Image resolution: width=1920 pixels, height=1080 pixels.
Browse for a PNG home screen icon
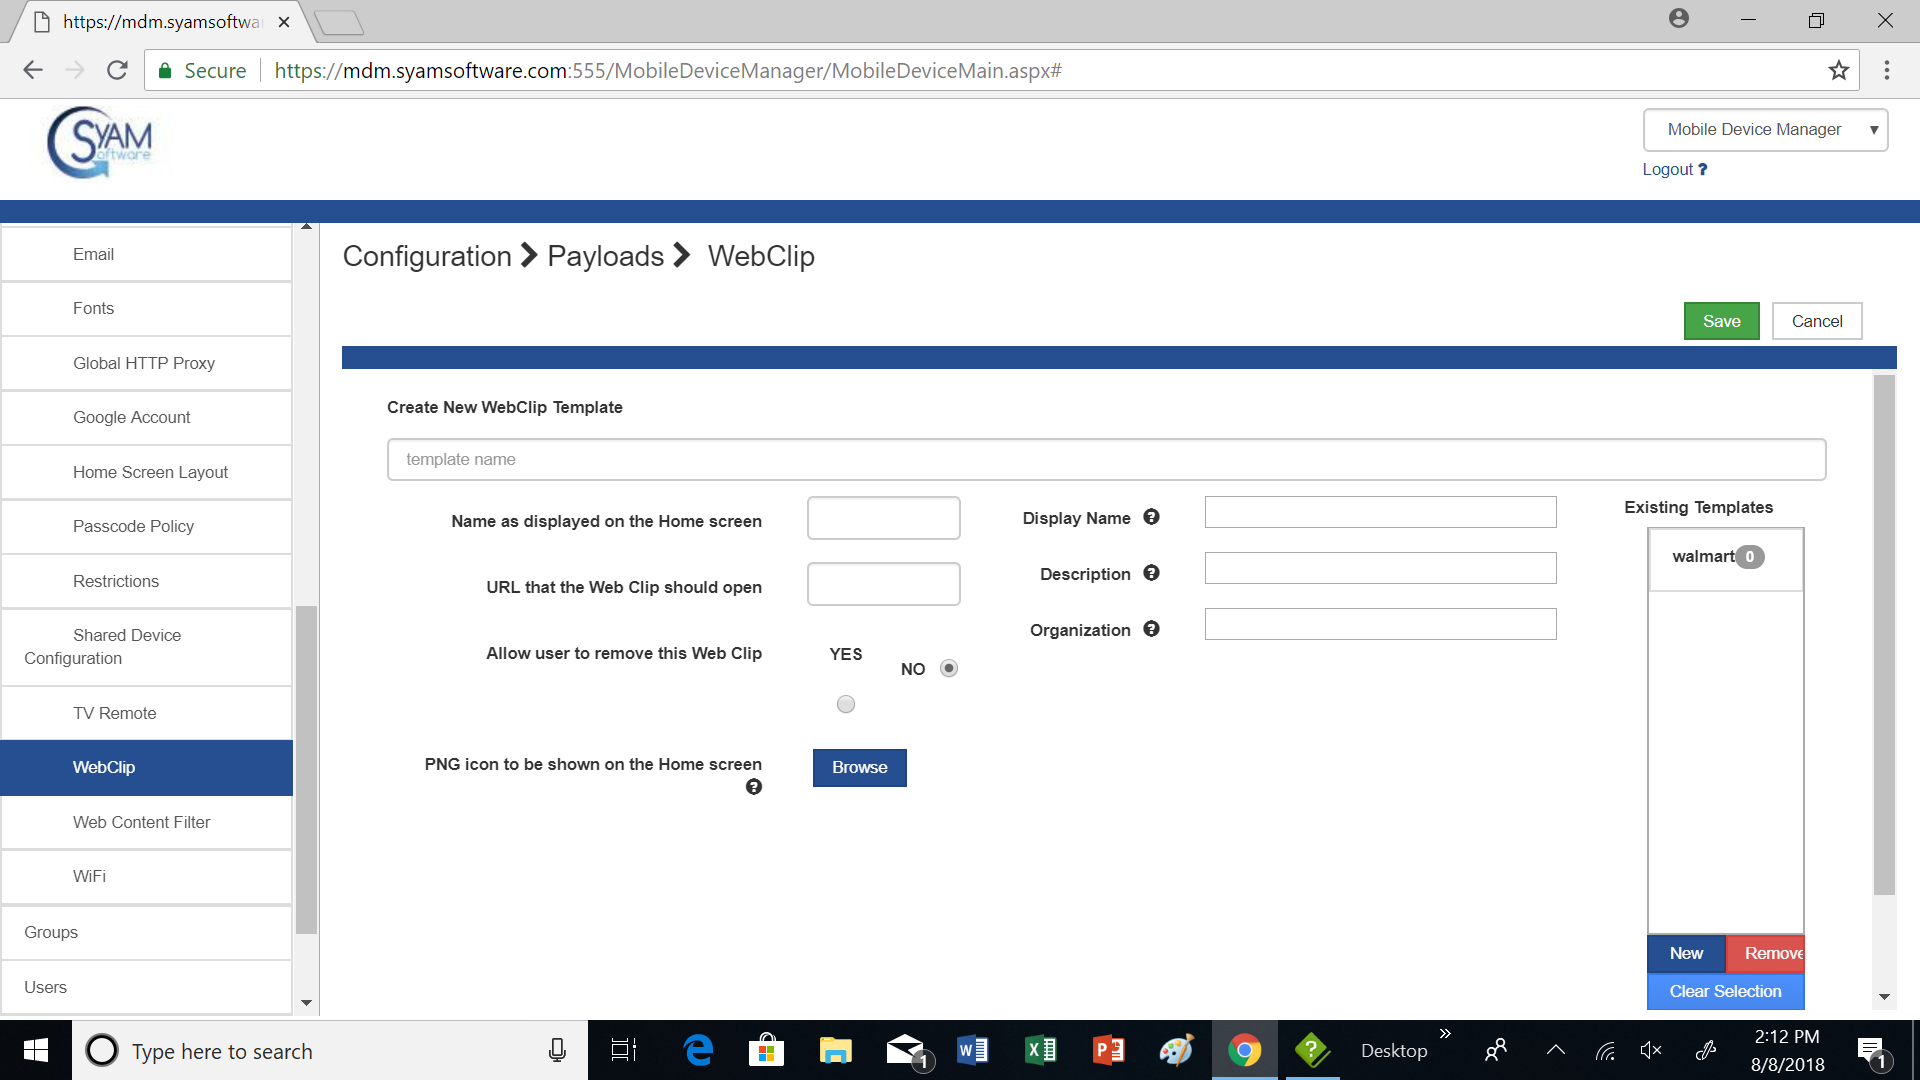pos(859,767)
